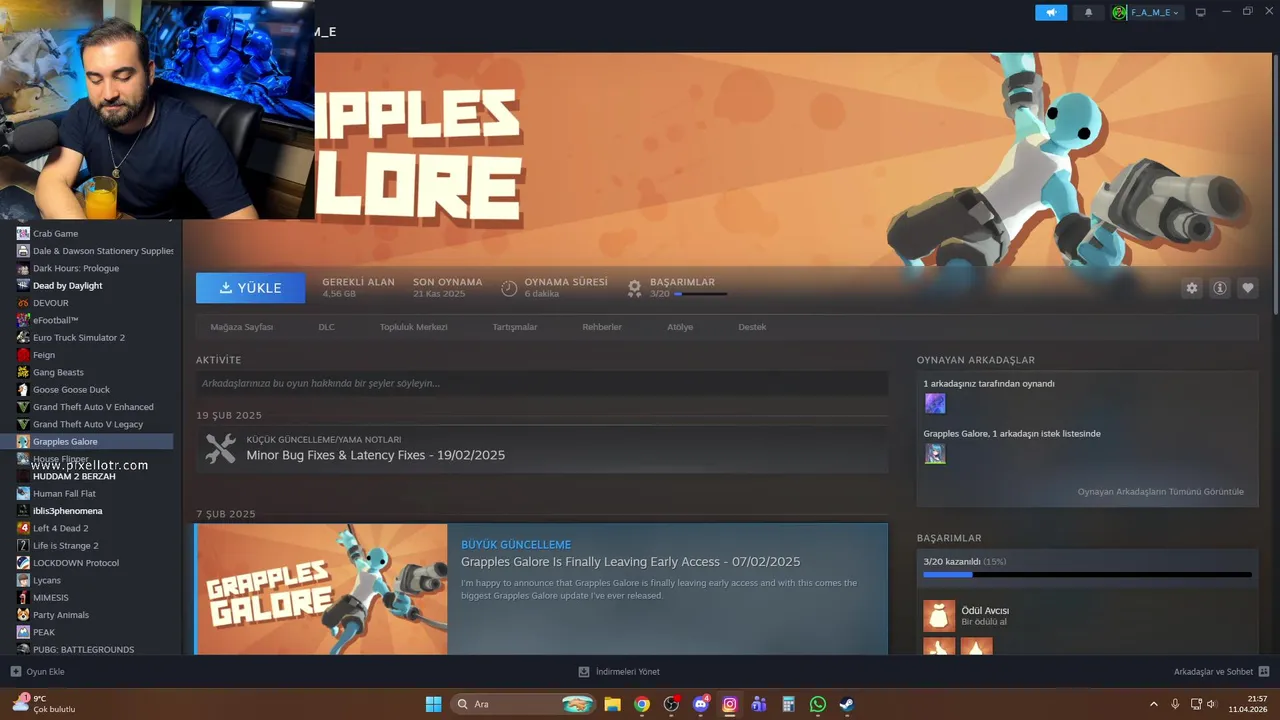
Task: Select Grand Theft Auto V Enhanced
Action: point(93,407)
